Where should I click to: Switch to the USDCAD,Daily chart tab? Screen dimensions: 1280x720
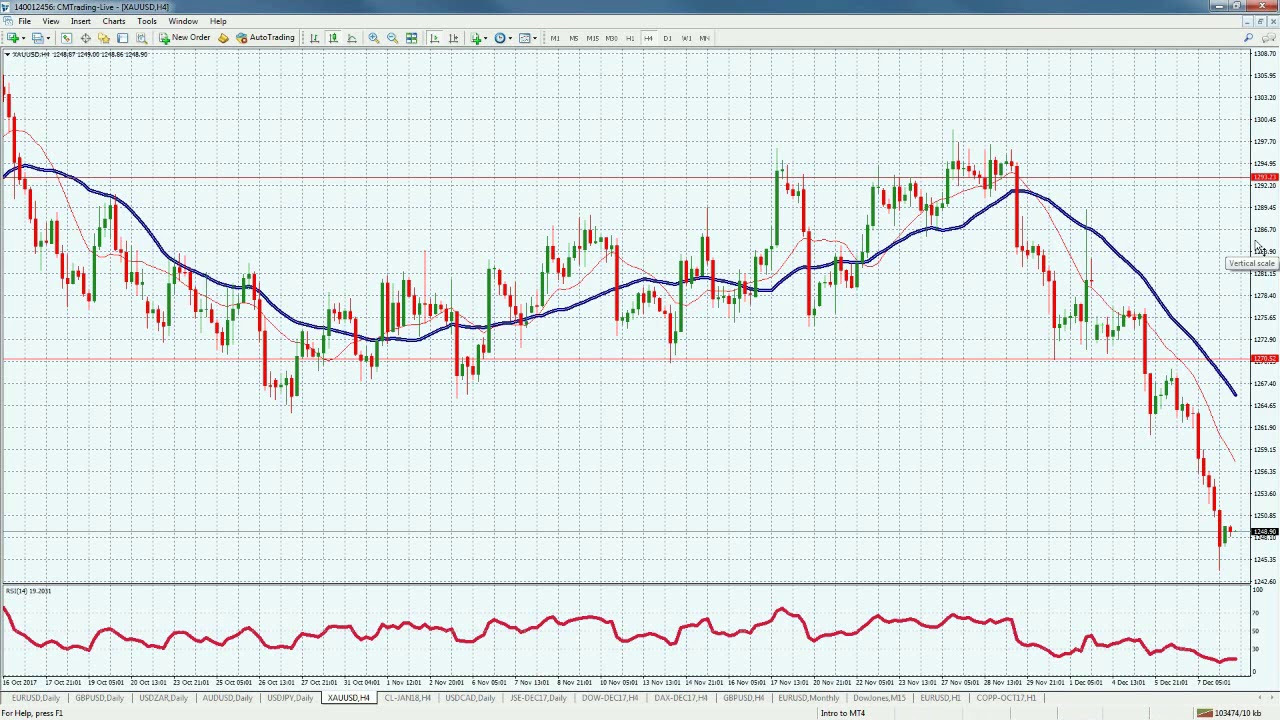coord(470,698)
